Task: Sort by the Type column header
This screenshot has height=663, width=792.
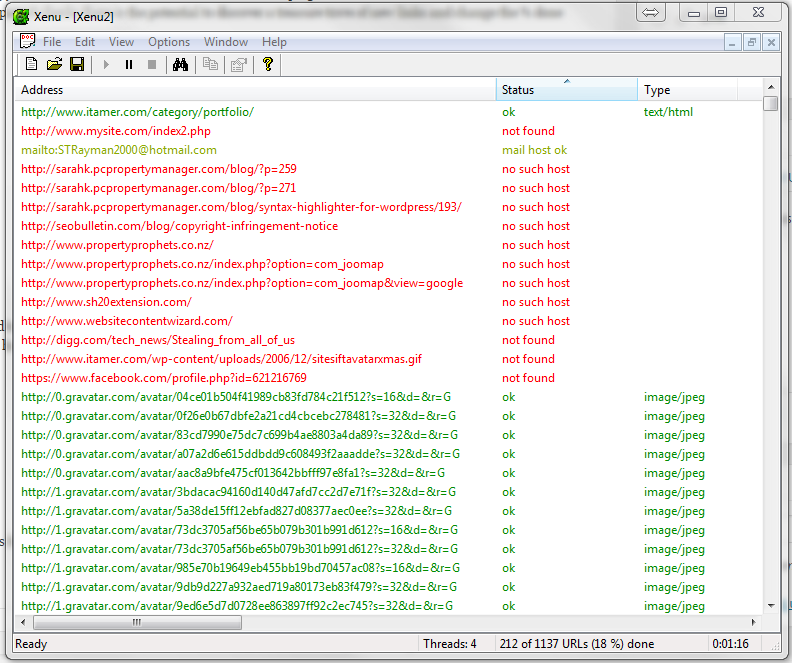Action: [x=687, y=89]
